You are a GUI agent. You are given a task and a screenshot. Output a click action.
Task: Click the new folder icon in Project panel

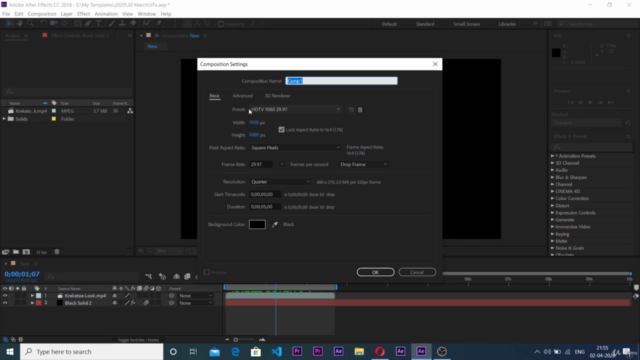[16, 252]
